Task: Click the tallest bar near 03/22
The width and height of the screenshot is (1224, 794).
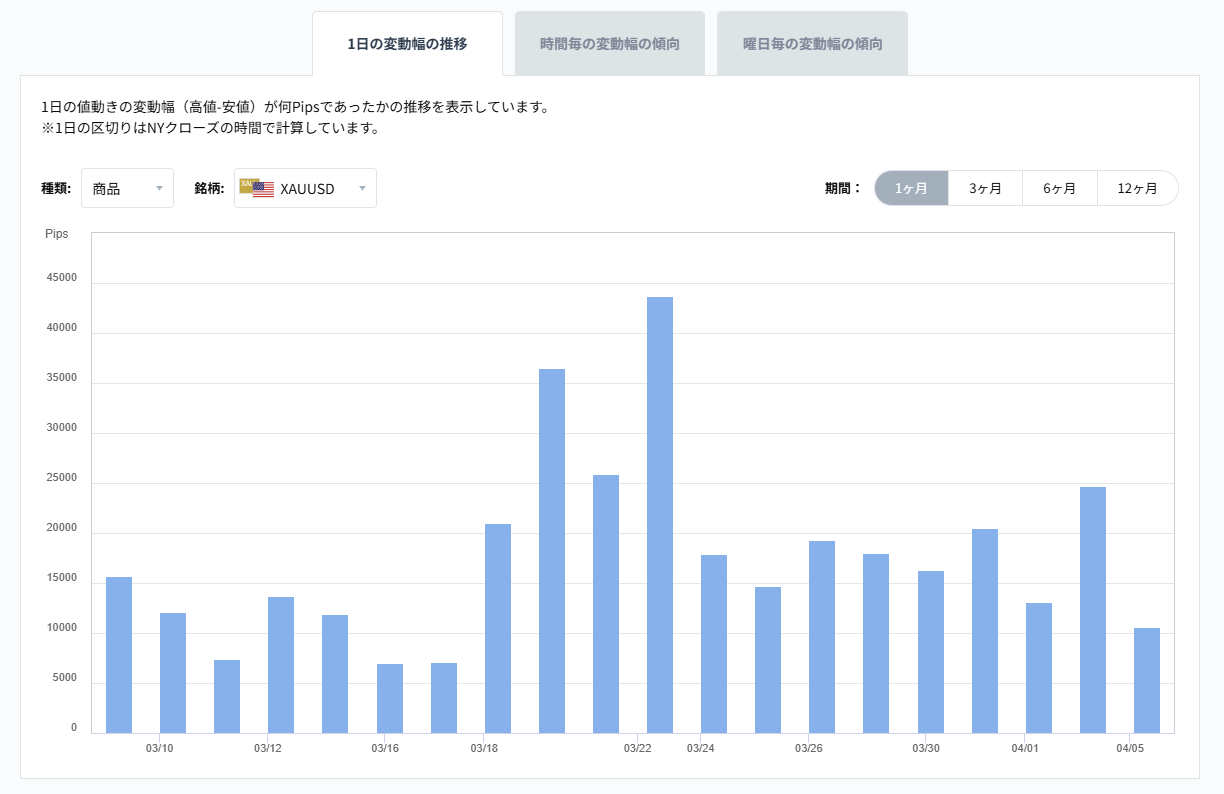Action: coord(661,510)
